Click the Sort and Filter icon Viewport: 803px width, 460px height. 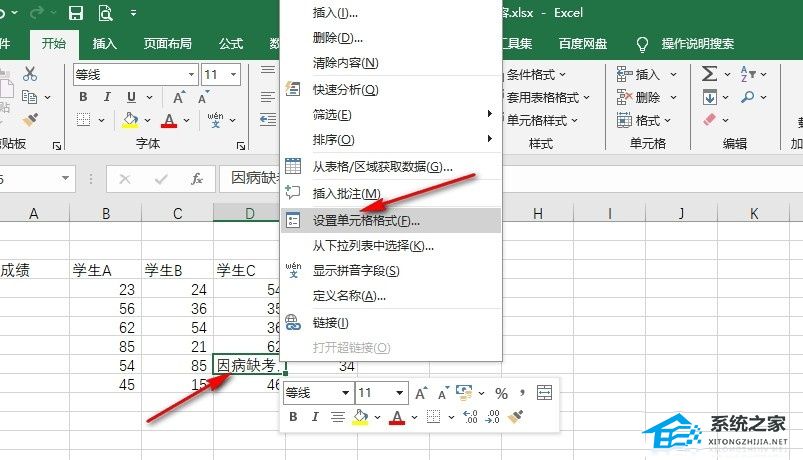[x=748, y=74]
